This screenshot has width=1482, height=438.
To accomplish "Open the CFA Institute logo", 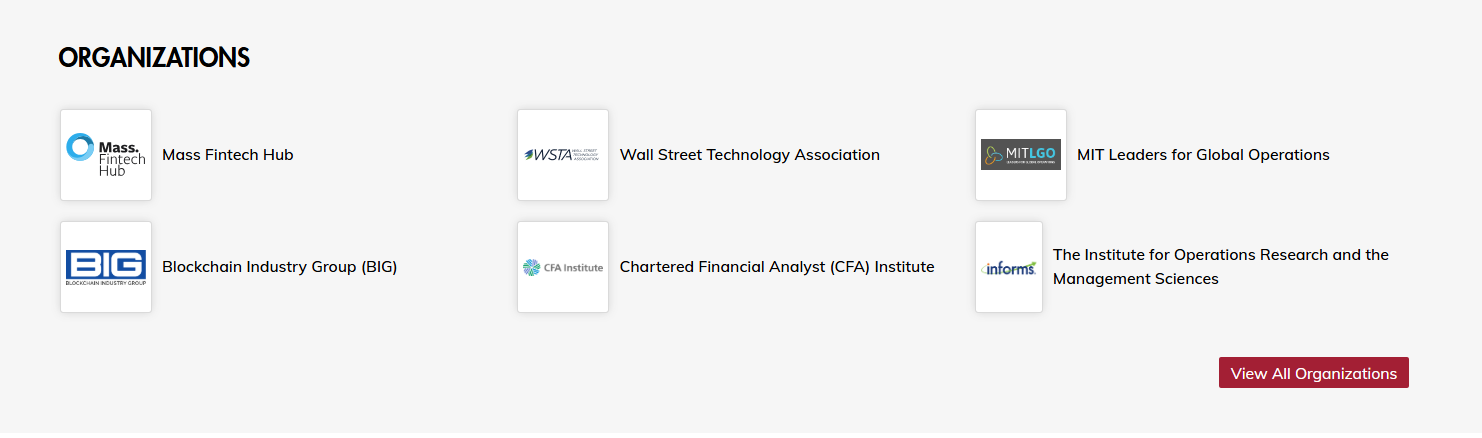I will (563, 267).
